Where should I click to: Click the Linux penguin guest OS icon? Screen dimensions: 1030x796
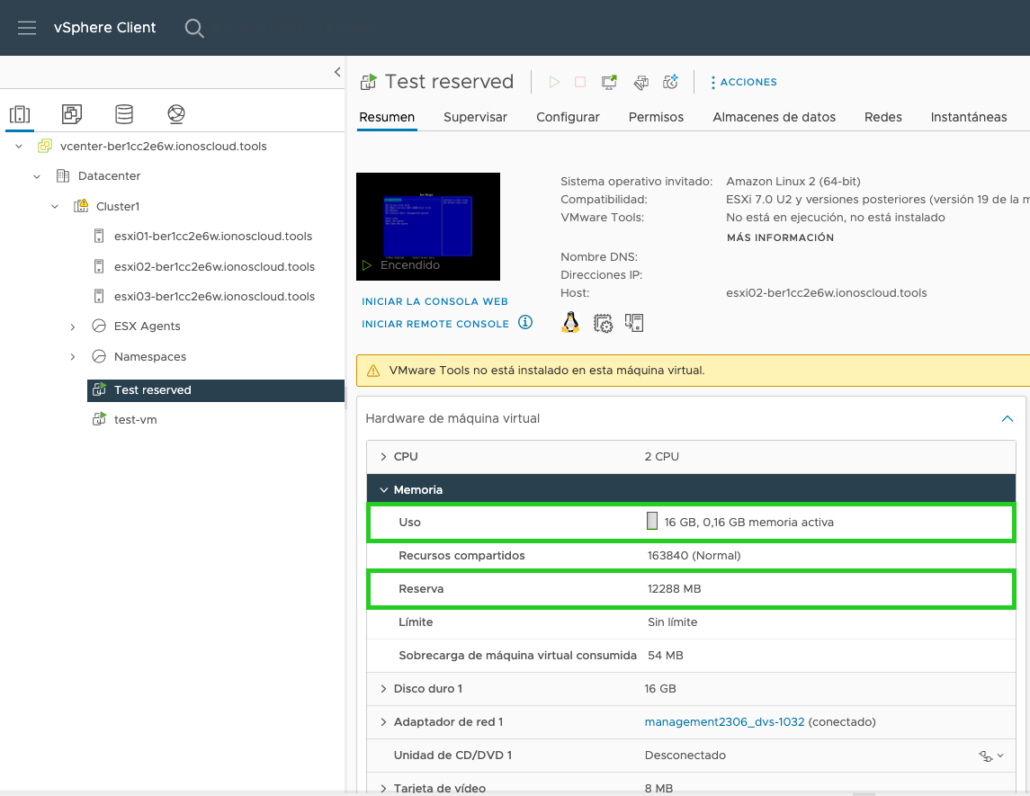pos(570,322)
